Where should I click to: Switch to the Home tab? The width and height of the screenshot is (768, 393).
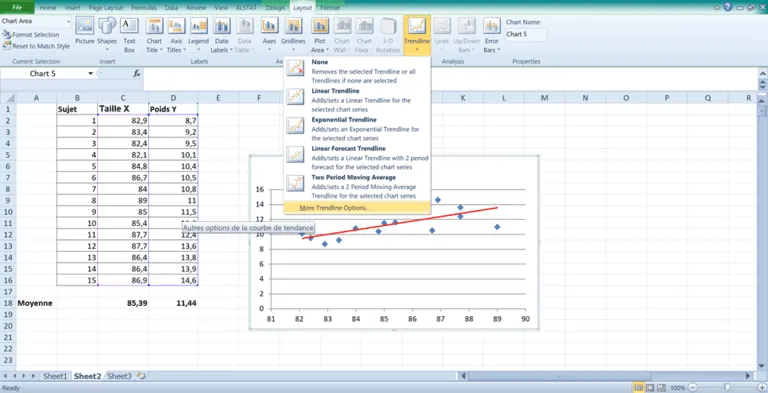click(x=48, y=8)
